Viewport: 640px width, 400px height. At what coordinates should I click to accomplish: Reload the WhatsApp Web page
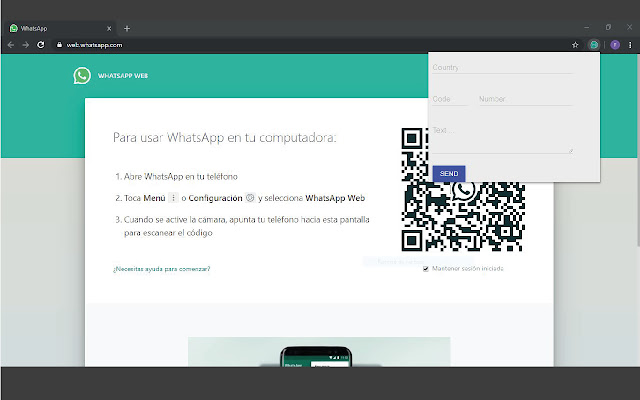point(40,45)
